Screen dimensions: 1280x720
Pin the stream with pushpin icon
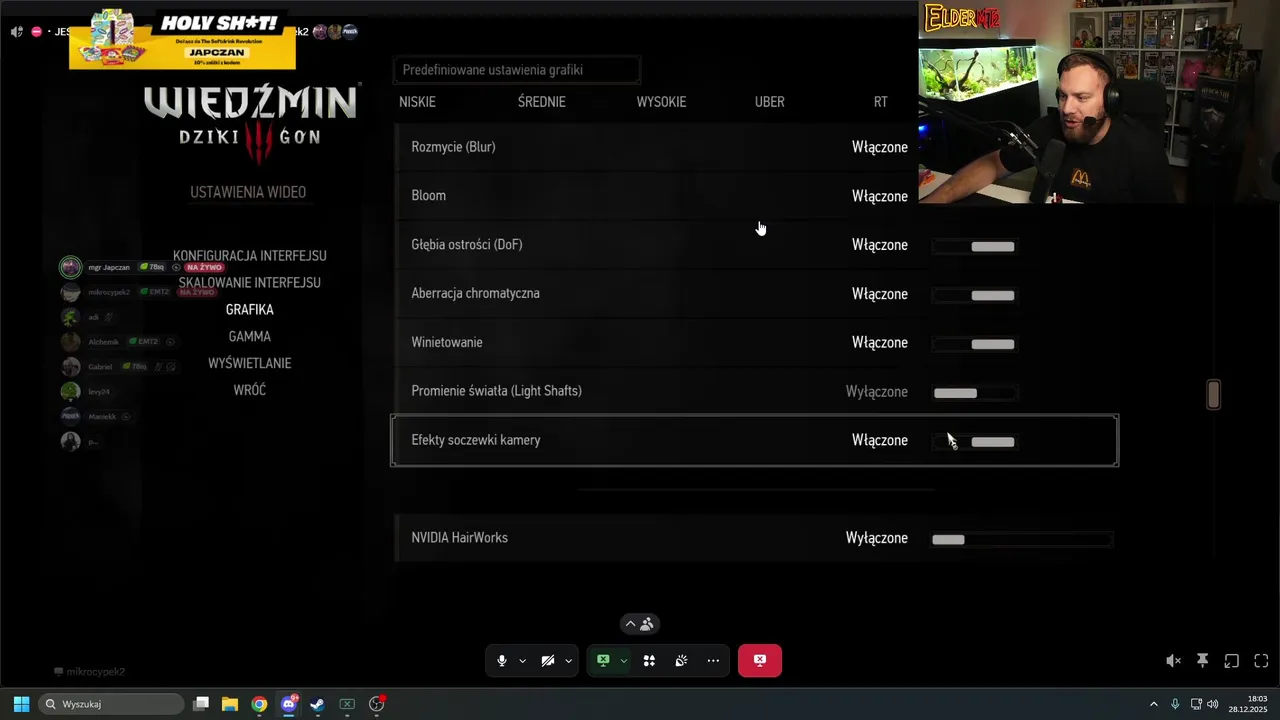pyautogui.click(x=1203, y=661)
